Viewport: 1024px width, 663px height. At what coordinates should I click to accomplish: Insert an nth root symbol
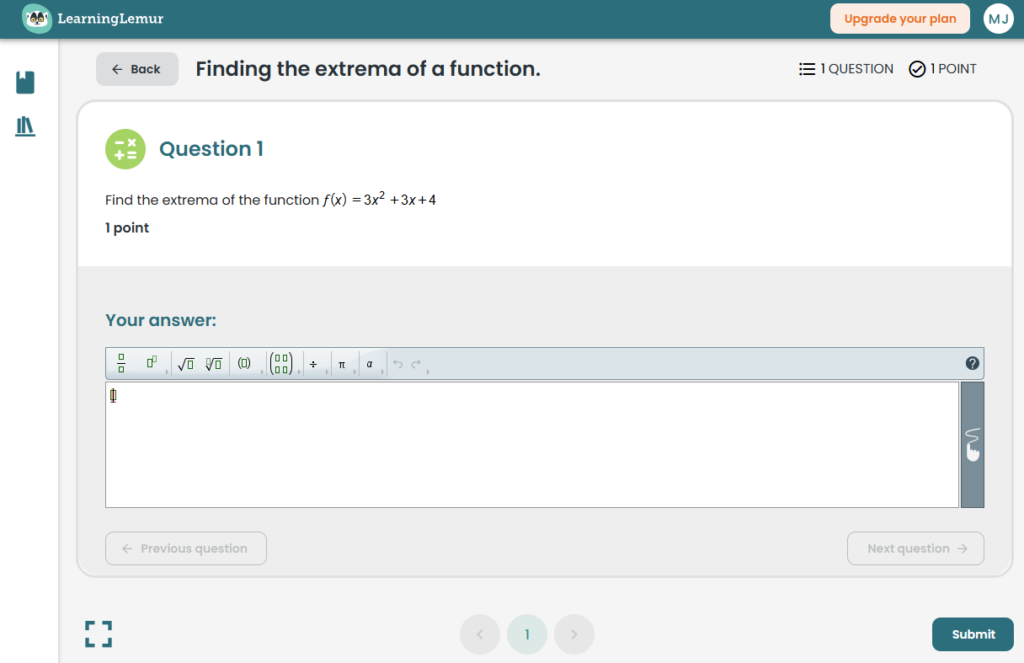pos(214,364)
